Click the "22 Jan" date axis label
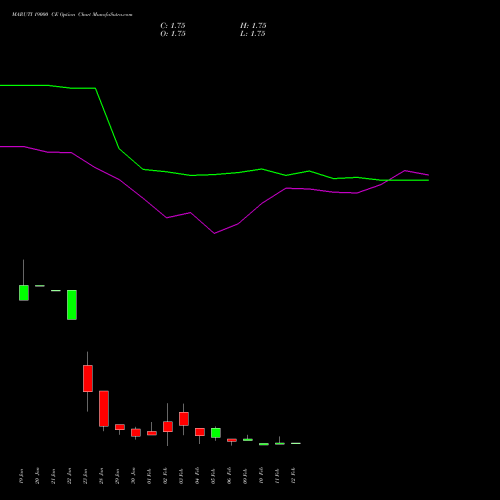 70,476
